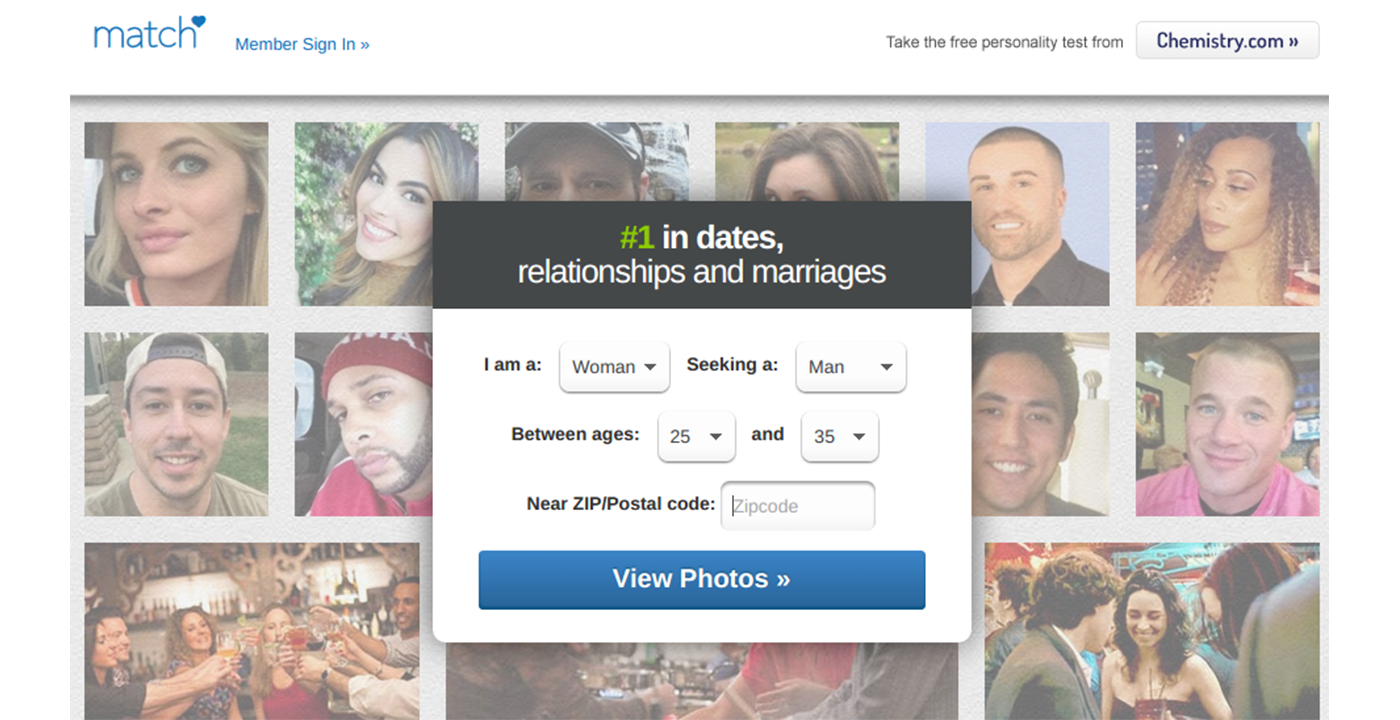Change maximum age dropdown showing 35

(840, 437)
